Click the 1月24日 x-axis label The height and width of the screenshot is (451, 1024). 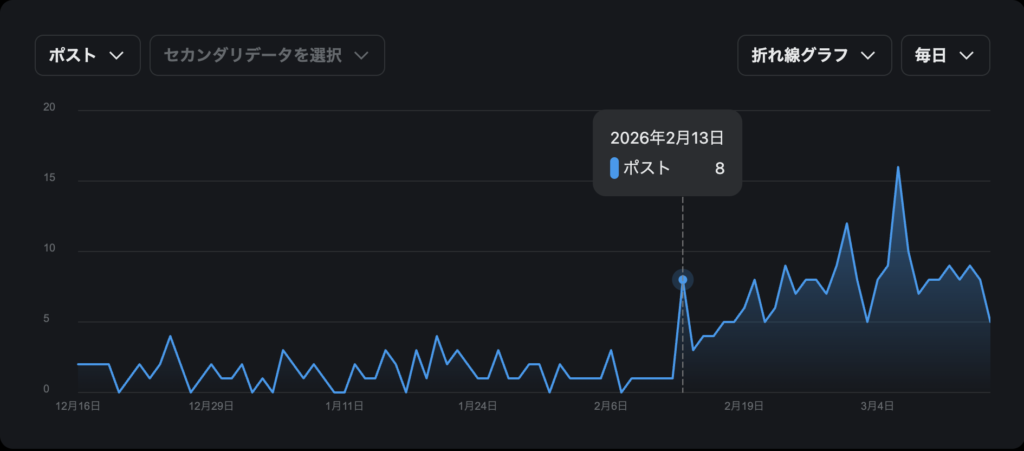click(477, 406)
